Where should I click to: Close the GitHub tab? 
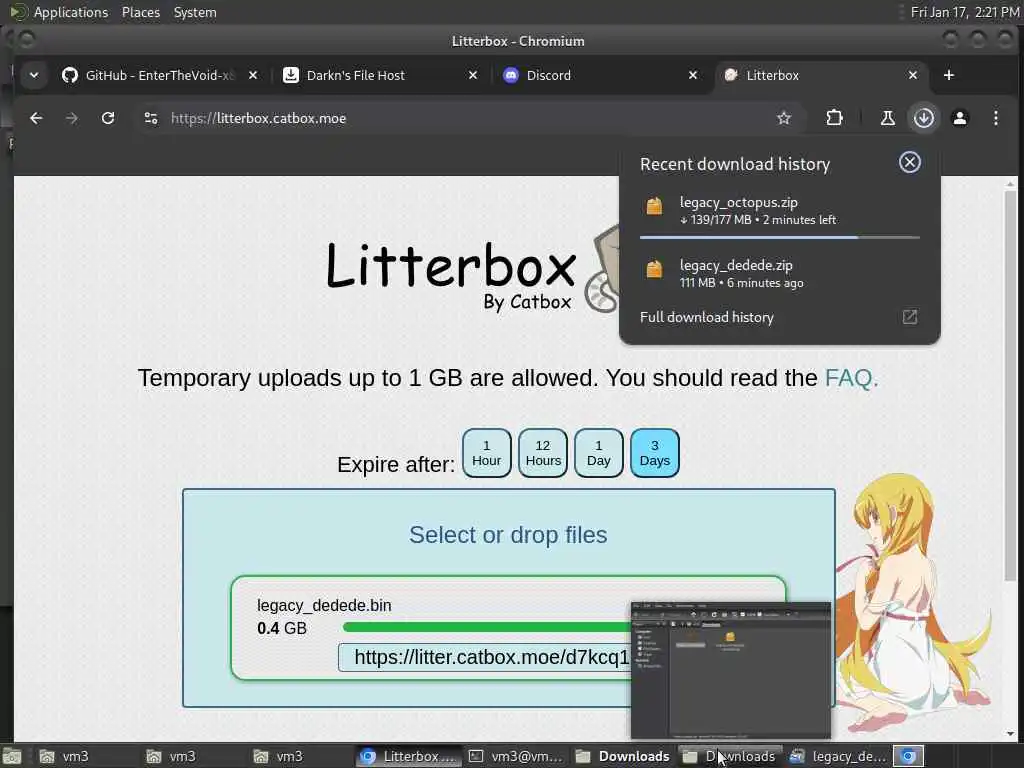coord(253,75)
